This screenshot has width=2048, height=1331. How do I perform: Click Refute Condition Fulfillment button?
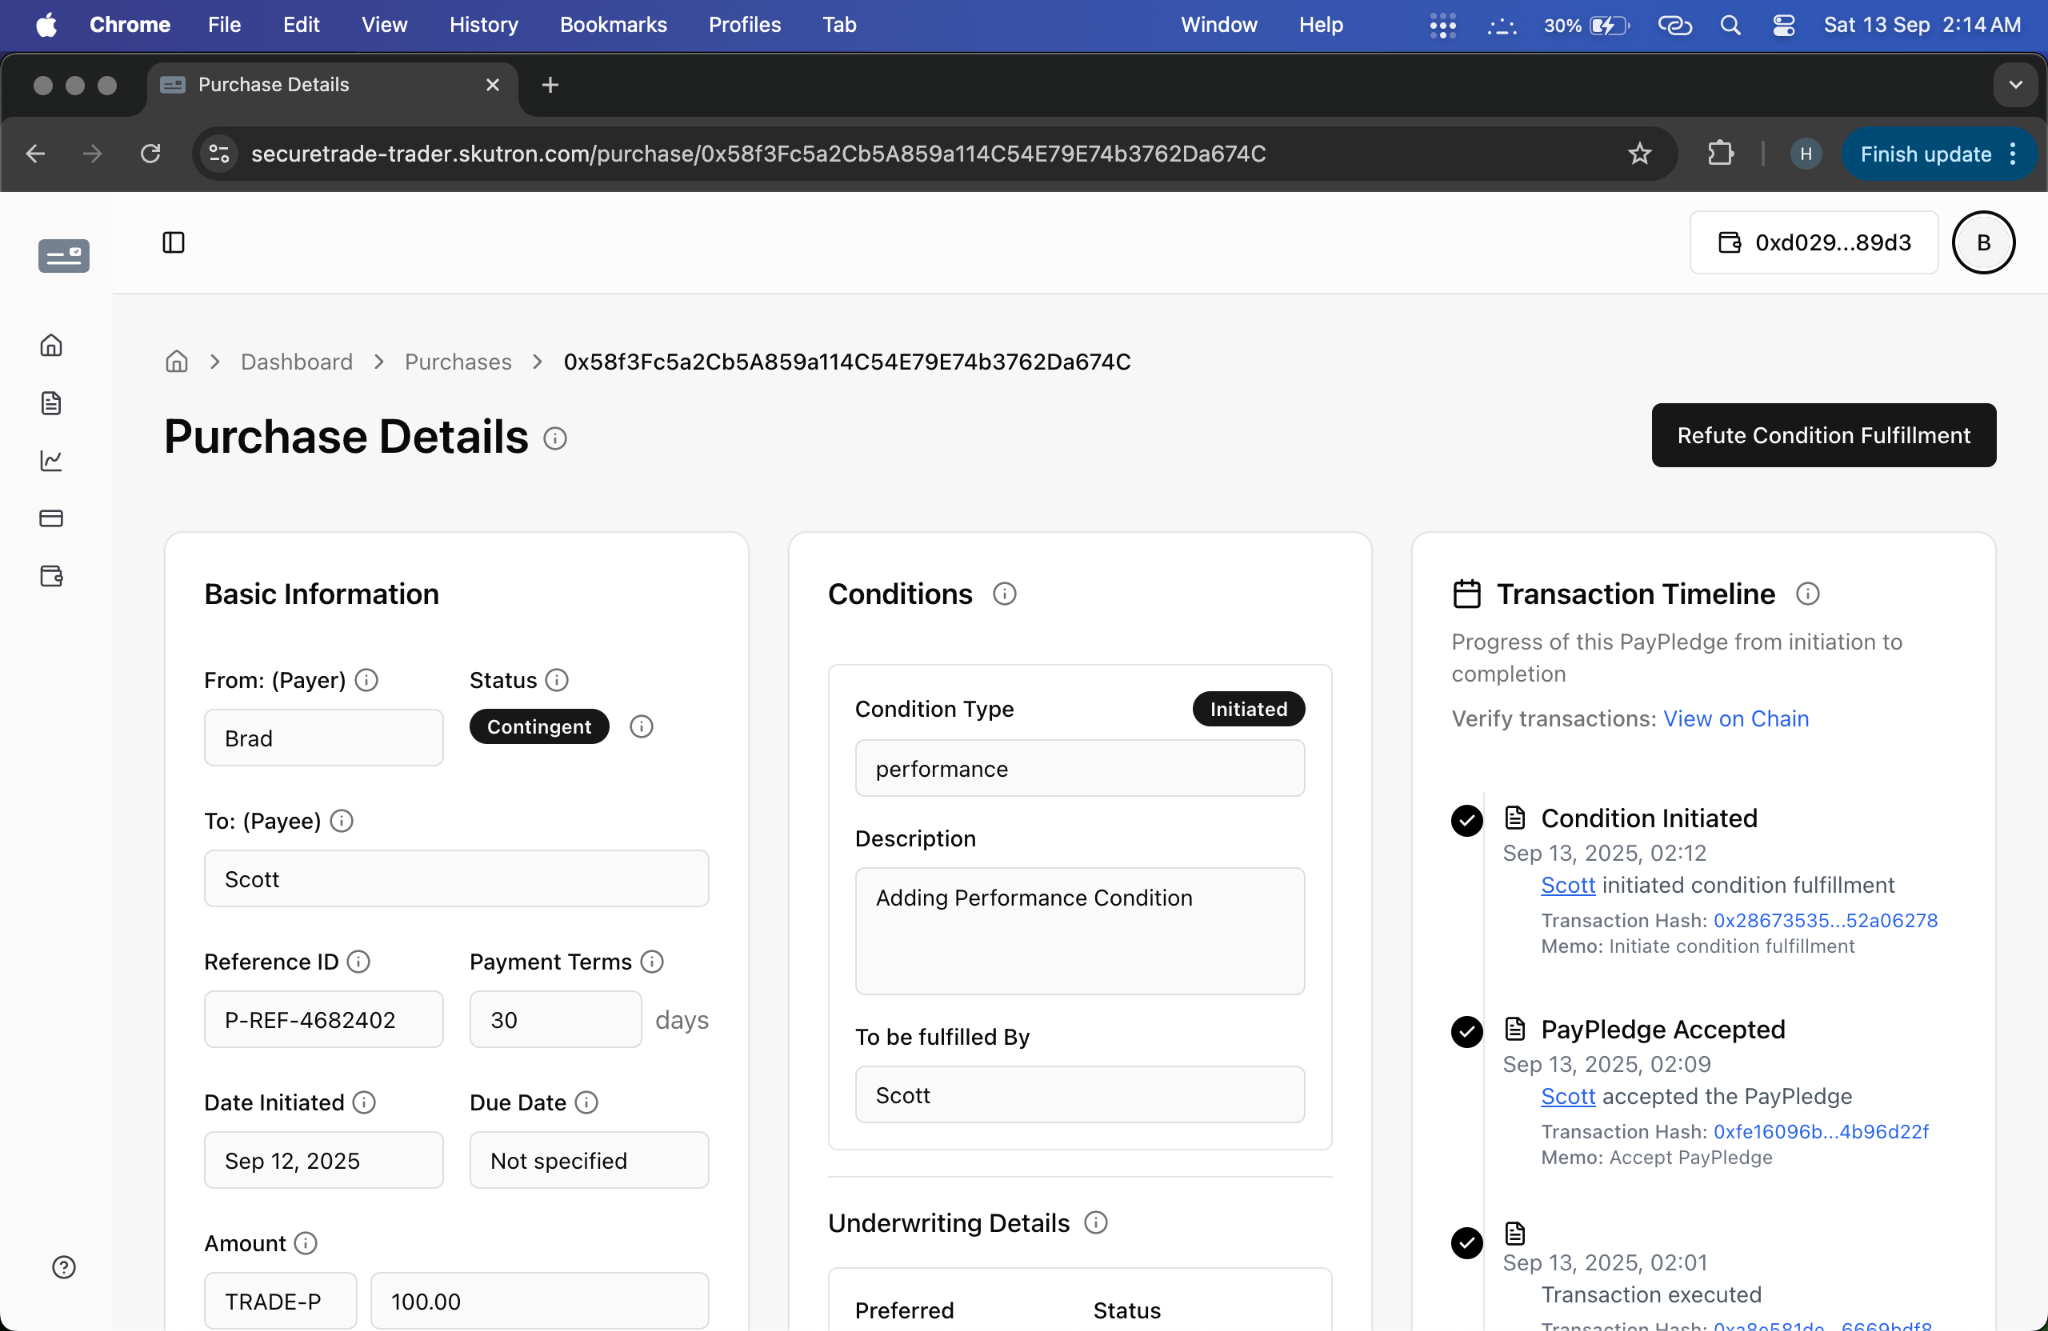(x=1824, y=435)
